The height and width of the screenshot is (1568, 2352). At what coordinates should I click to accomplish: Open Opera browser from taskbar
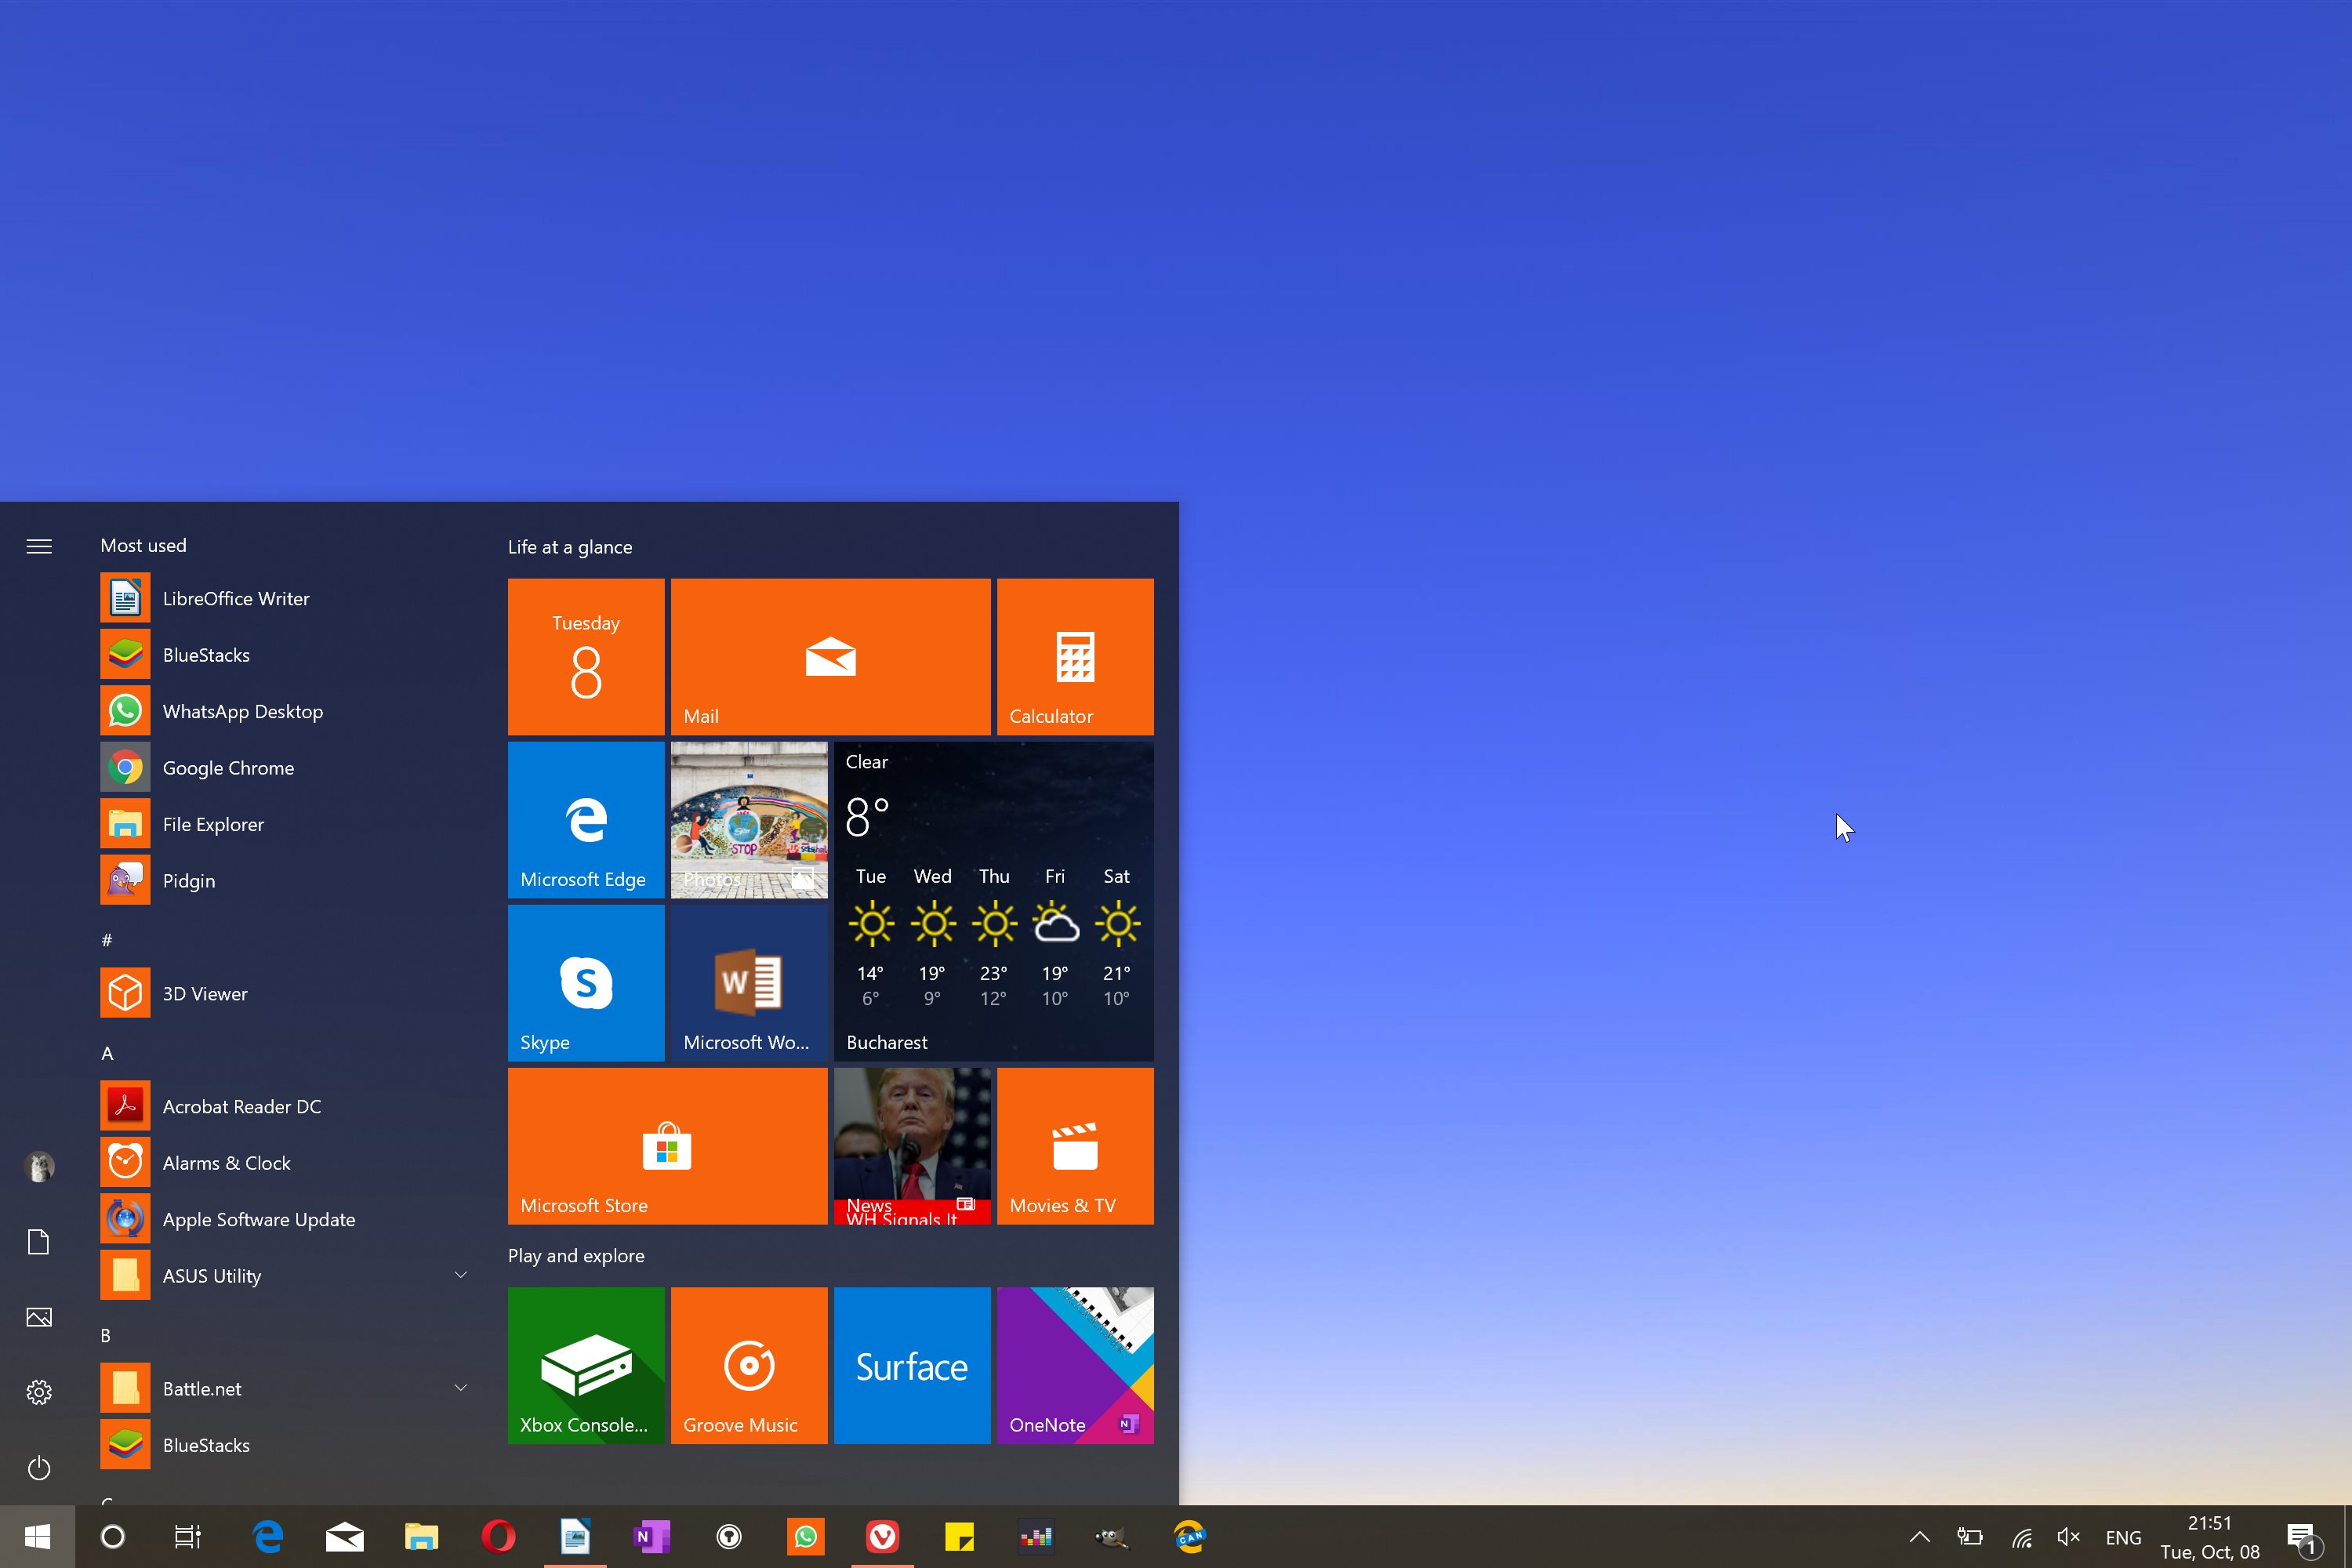tap(498, 1537)
